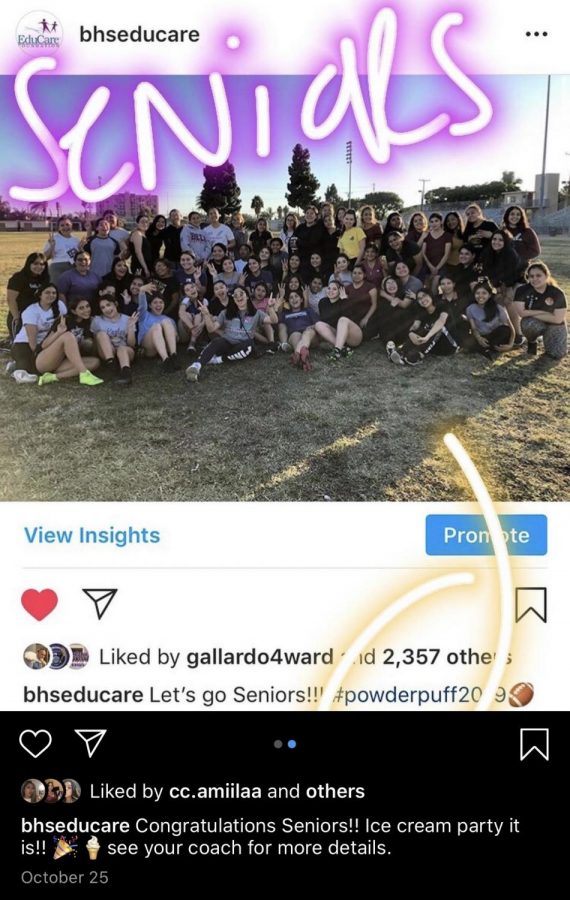The image size is (570, 900).
Task: Open bhseducare in the Congratulations caption
Action: pos(75,825)
